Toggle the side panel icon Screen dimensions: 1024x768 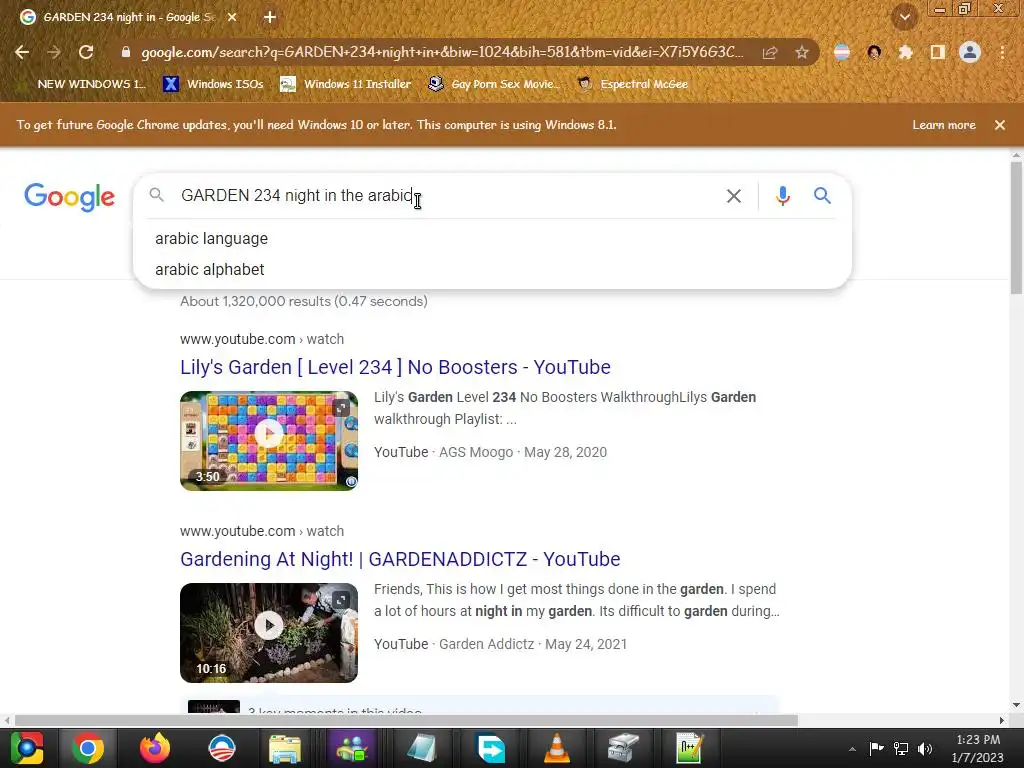point(938,52)
